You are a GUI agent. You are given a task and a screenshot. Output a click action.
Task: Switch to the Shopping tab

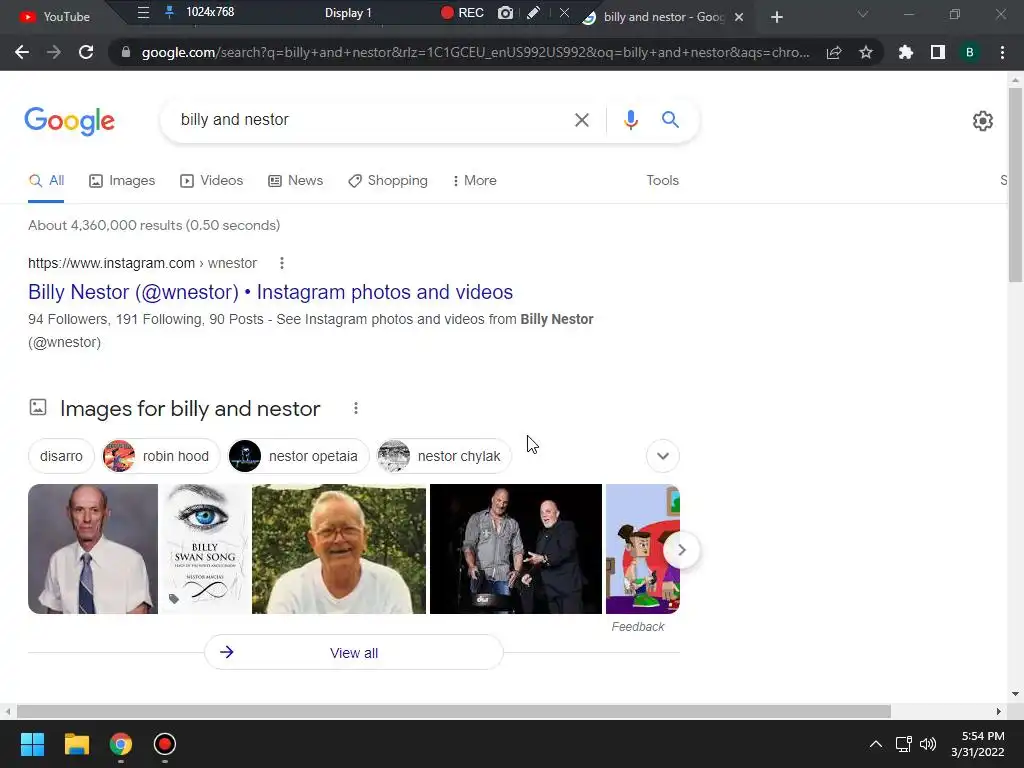(388, 180)
